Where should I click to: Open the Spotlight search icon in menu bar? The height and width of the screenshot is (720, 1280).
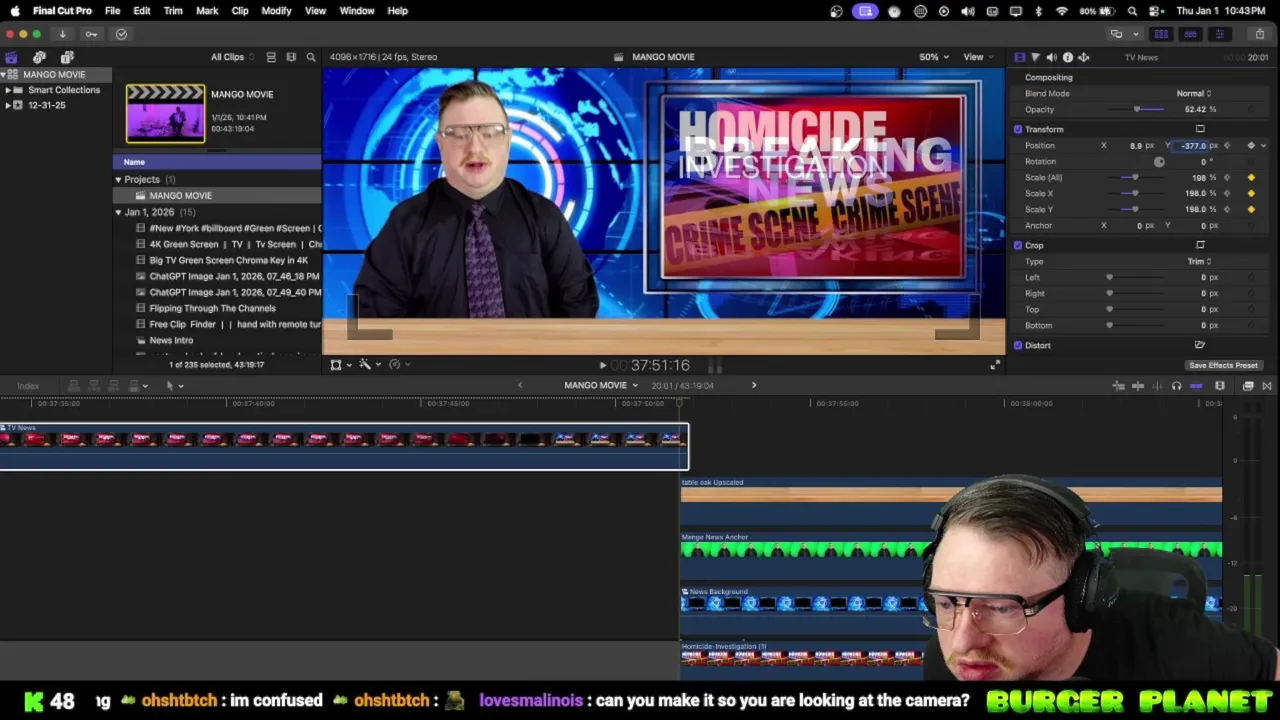pos(1132,11)
